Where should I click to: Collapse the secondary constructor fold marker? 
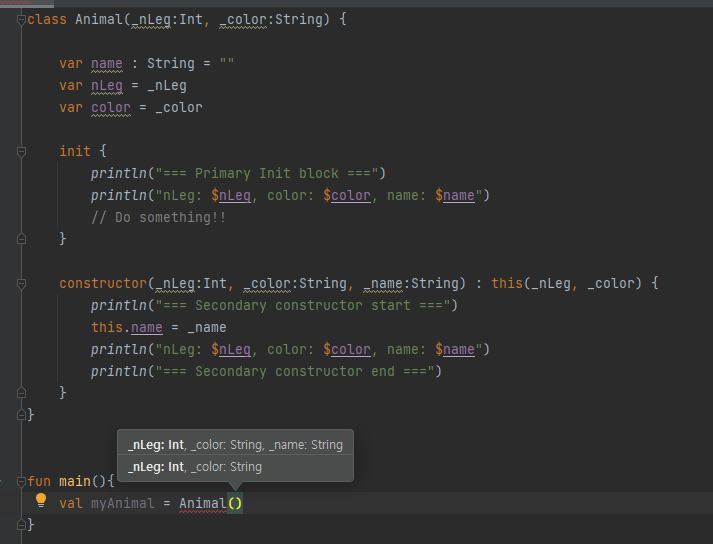point(21,284)
